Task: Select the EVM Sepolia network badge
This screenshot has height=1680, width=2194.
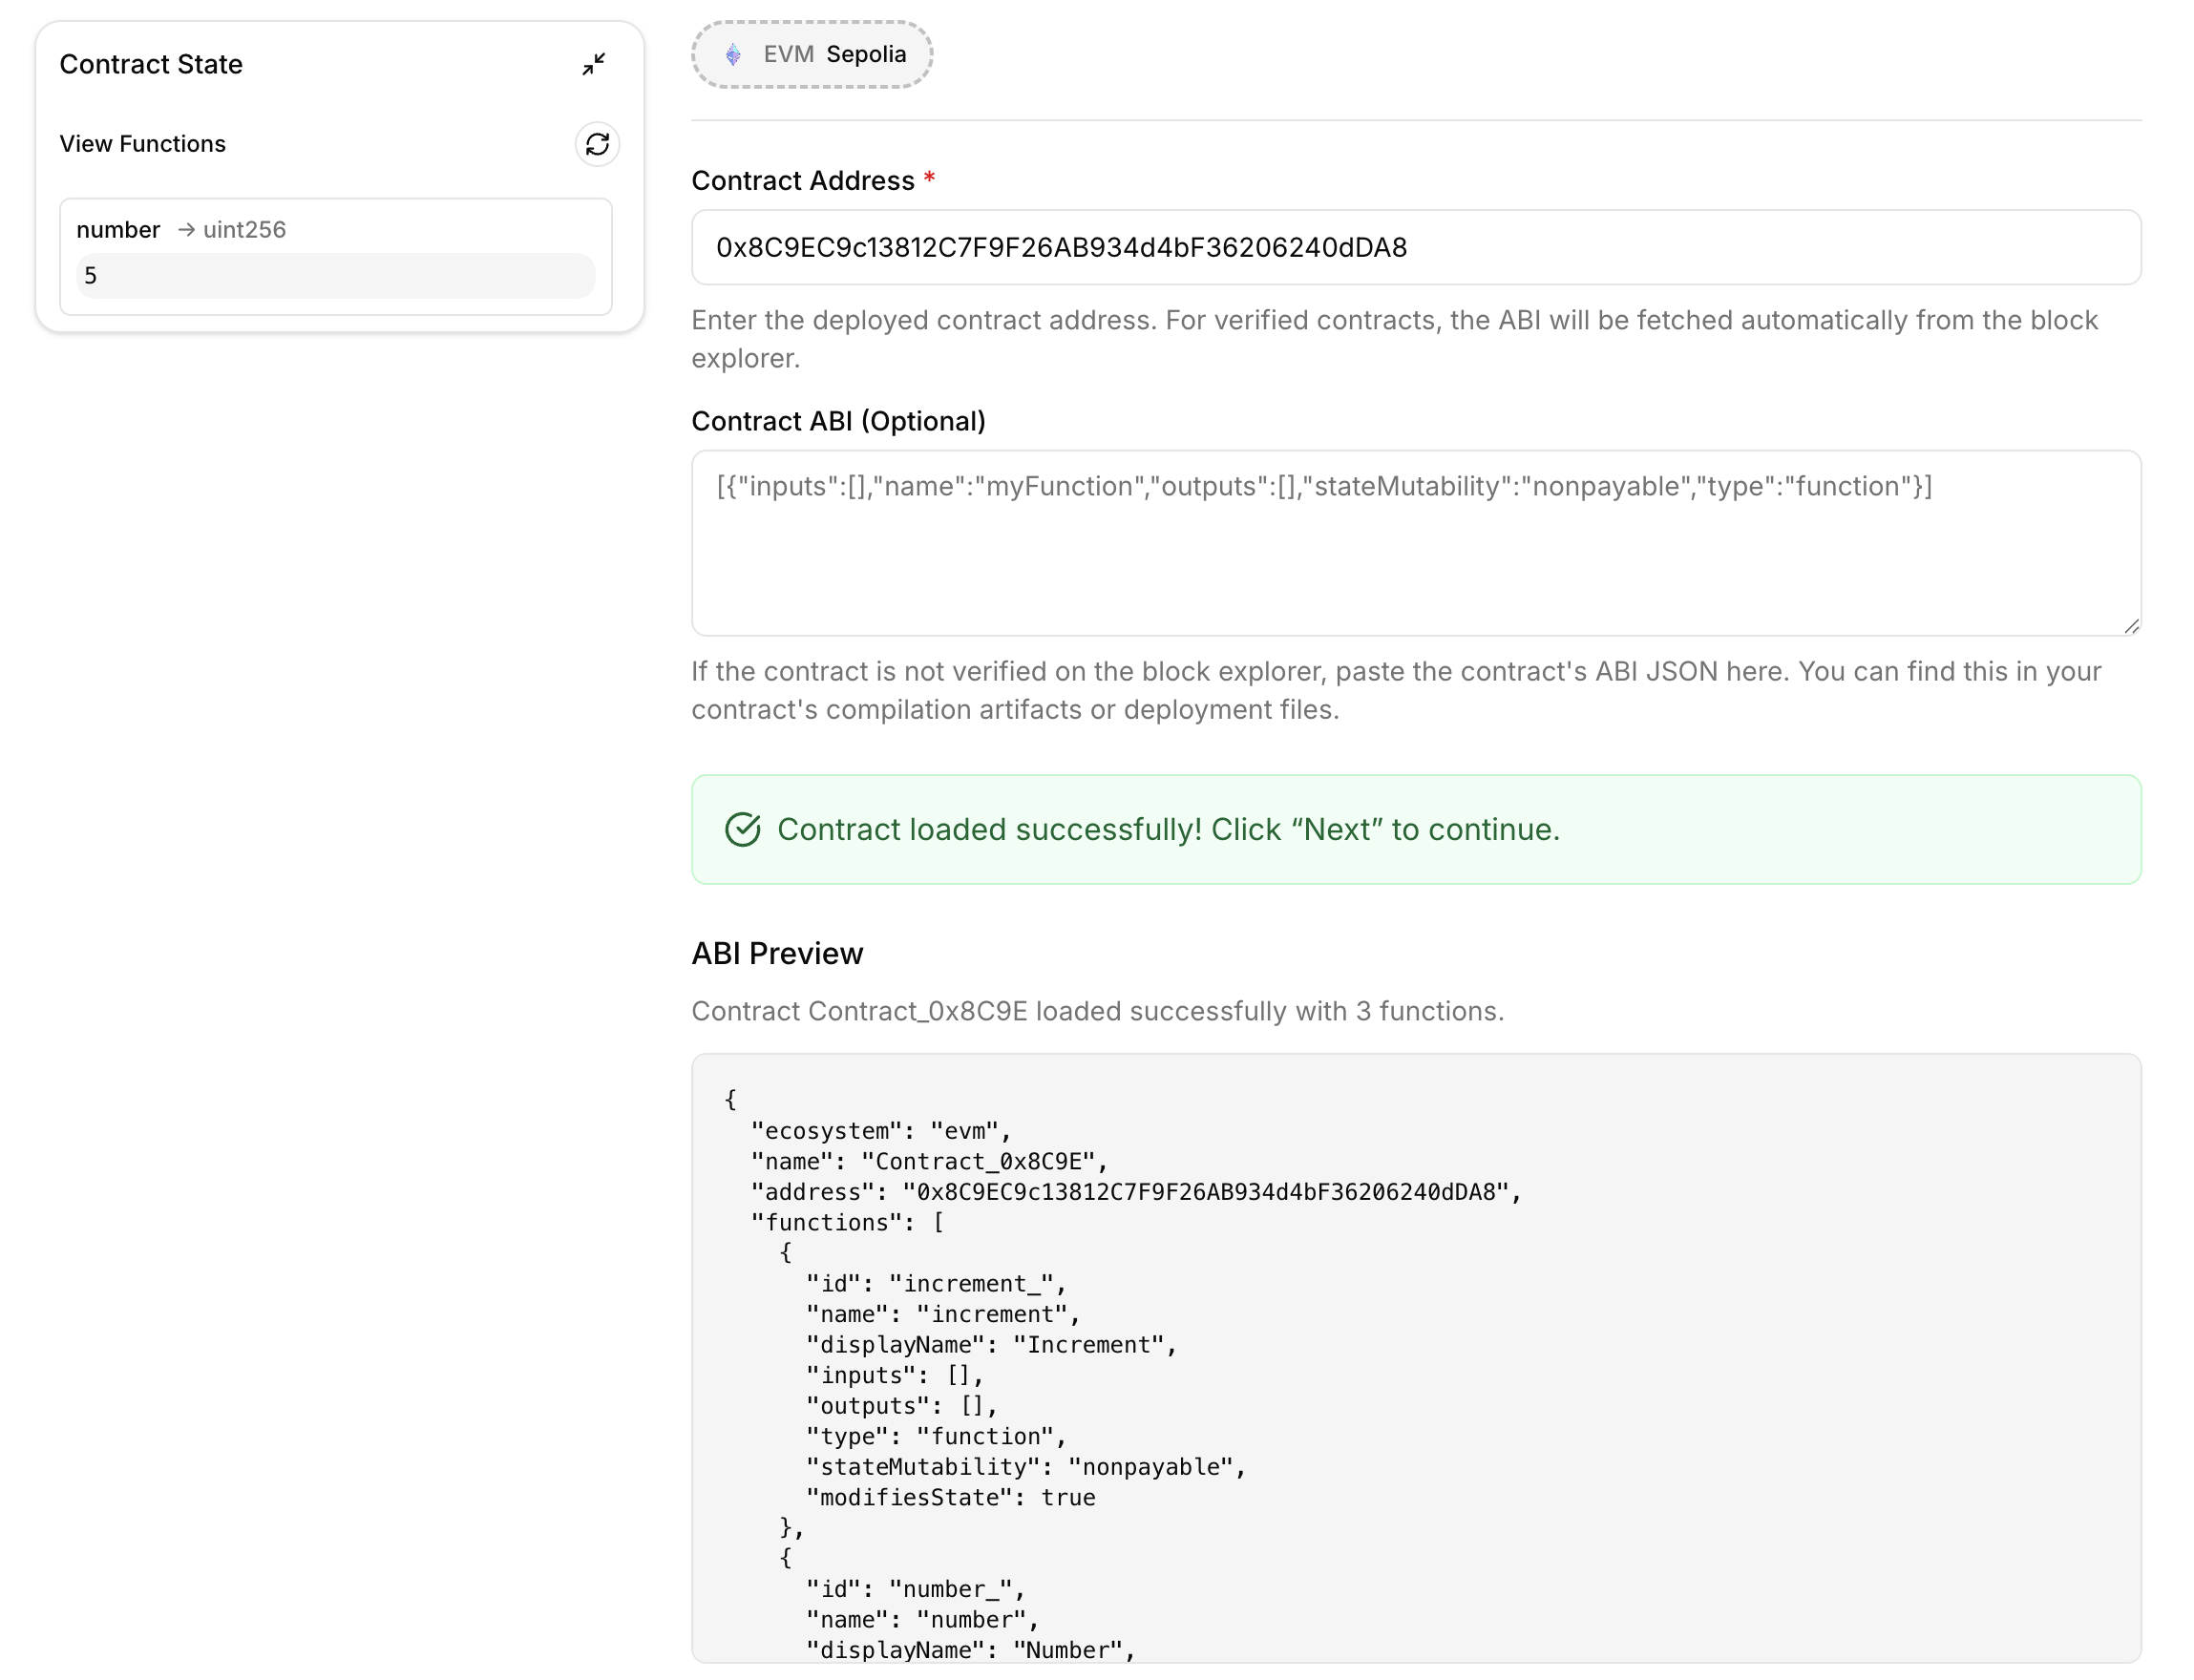Action: [x=812, y=55]
